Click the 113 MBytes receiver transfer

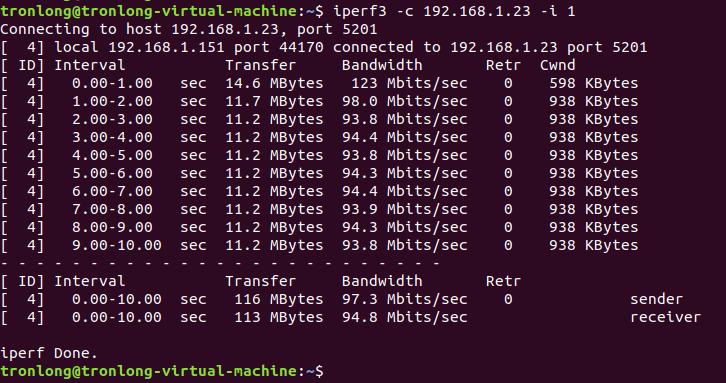coord(279,317)
